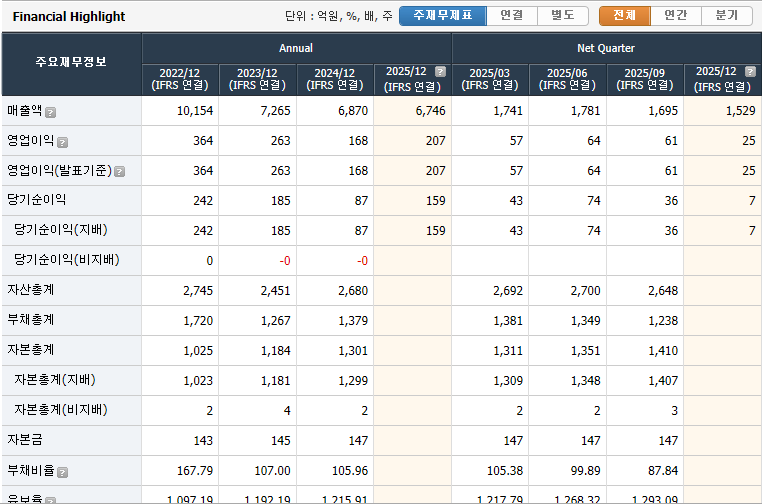Click the 2022/12 annual column header
Viewport: 762px width, 504px height.
[180, 79]
